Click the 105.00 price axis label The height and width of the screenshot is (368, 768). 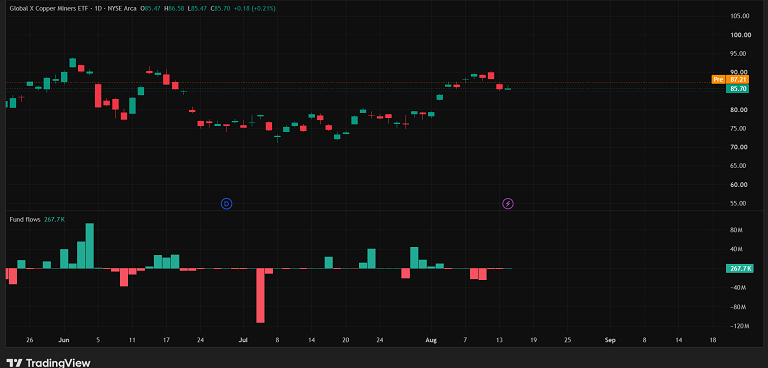pyautogui.click(x=740, y=16)
